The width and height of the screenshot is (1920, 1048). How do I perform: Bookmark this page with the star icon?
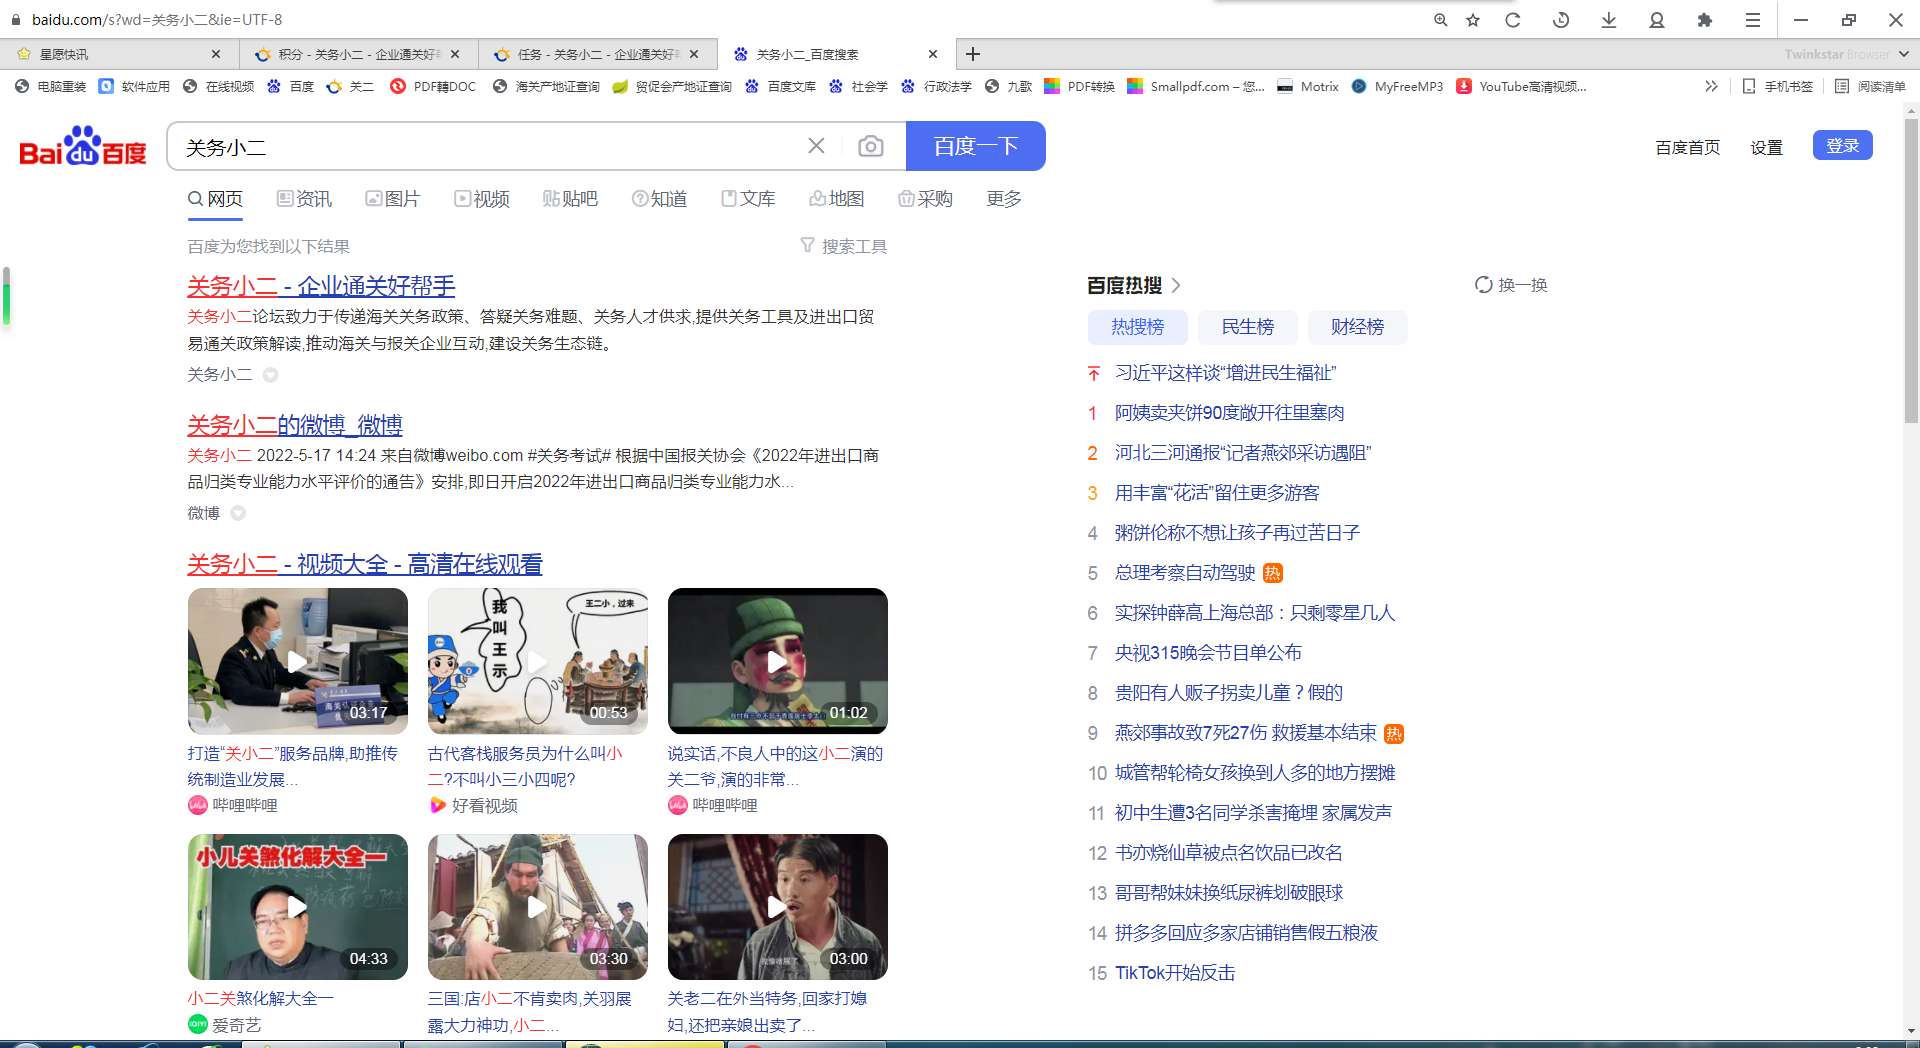click(x=1473, y=20)
